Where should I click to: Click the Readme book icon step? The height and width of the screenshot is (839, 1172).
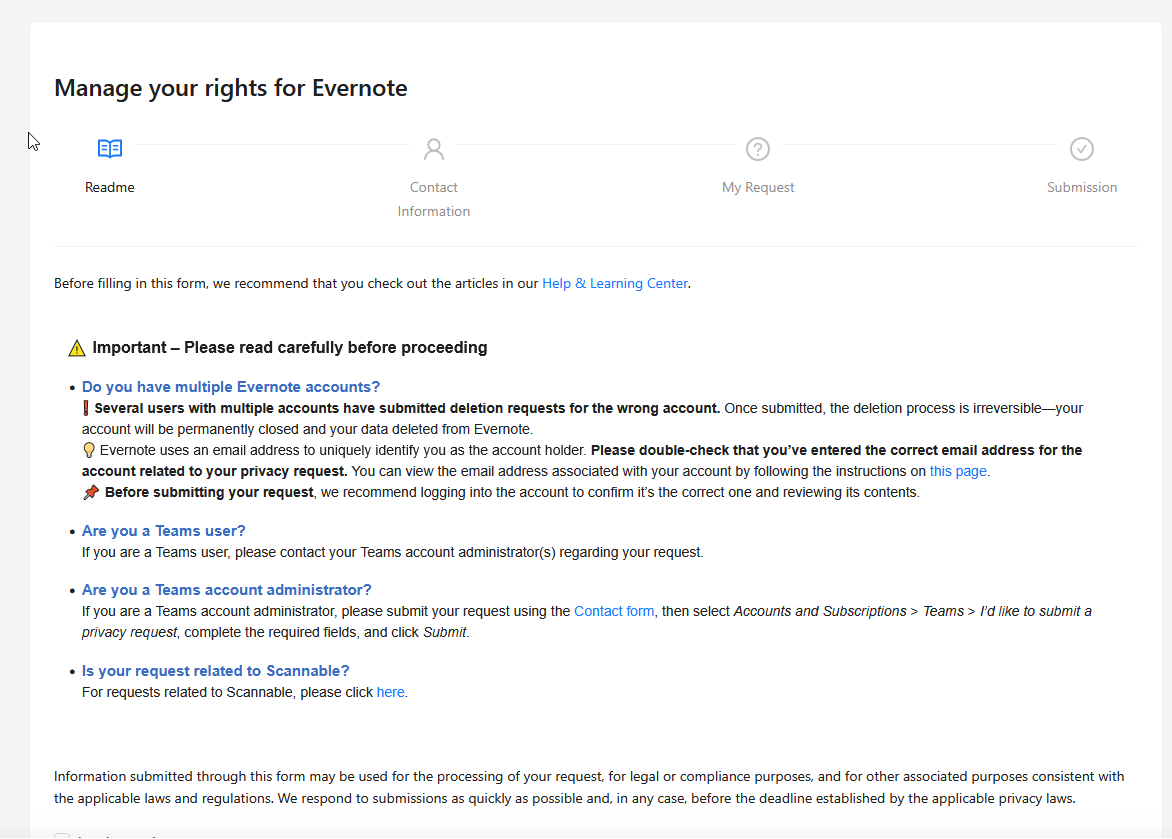point(110,148)
